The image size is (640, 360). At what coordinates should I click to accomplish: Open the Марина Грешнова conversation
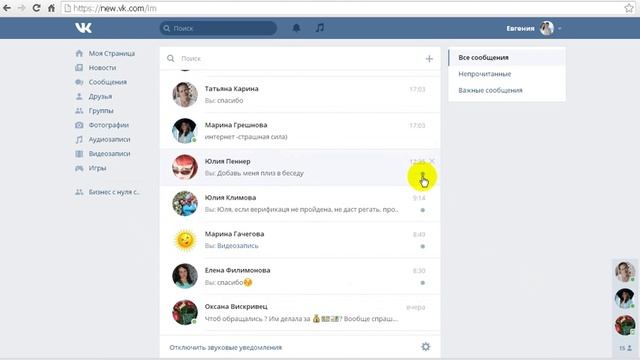[x=300, y=131]
